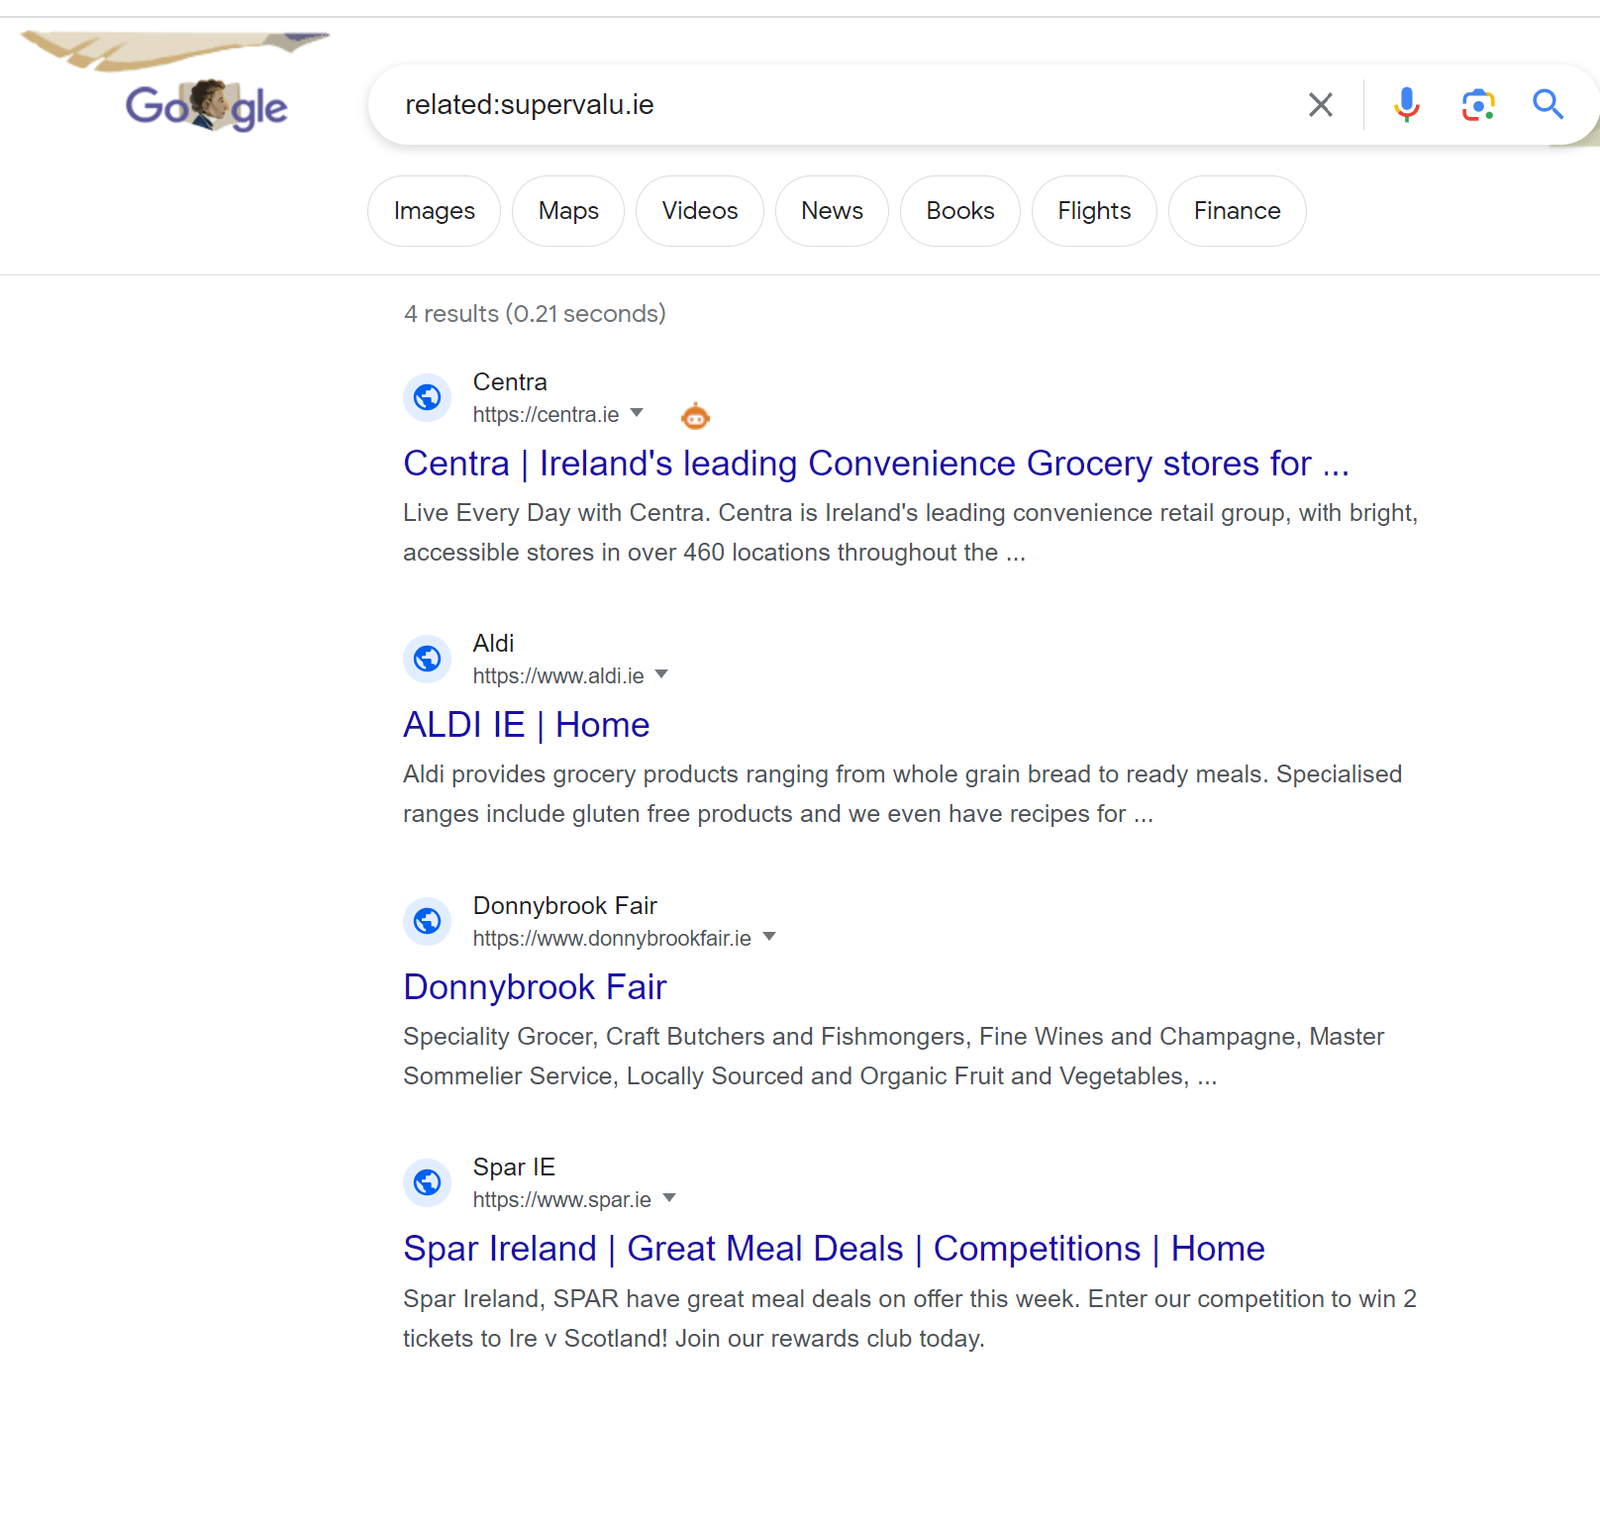1600x1536 pixels.
Task: Clear the search query with the X icon
Action: [x=1320, y=104]
